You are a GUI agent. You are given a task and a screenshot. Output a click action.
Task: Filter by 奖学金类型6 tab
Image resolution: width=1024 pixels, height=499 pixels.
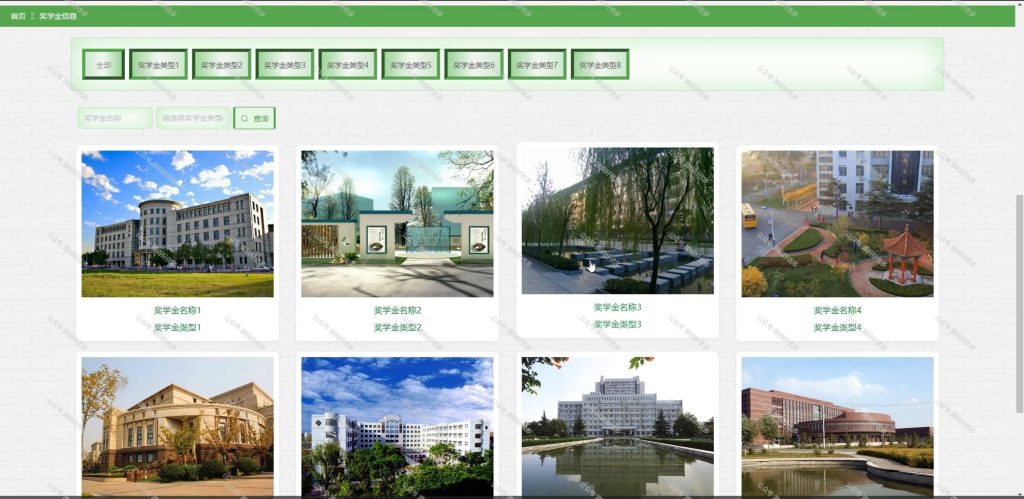474,65
